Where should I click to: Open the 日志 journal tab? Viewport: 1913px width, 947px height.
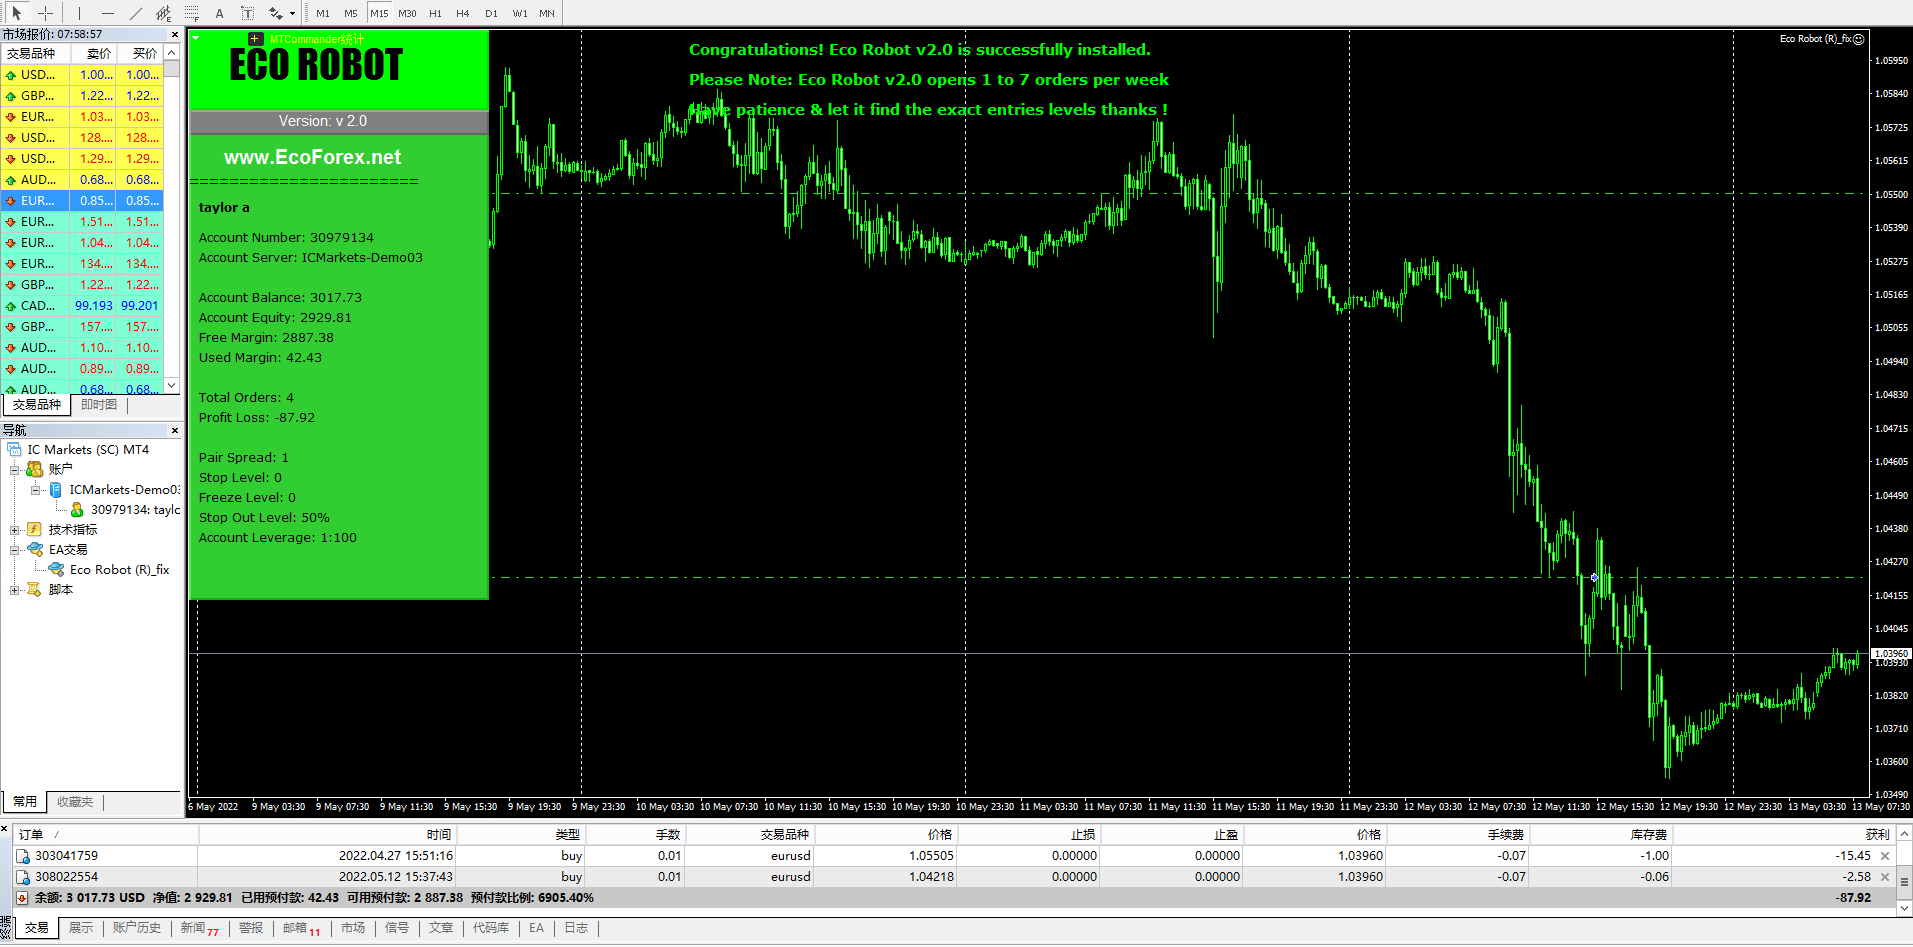click(576, 928)
